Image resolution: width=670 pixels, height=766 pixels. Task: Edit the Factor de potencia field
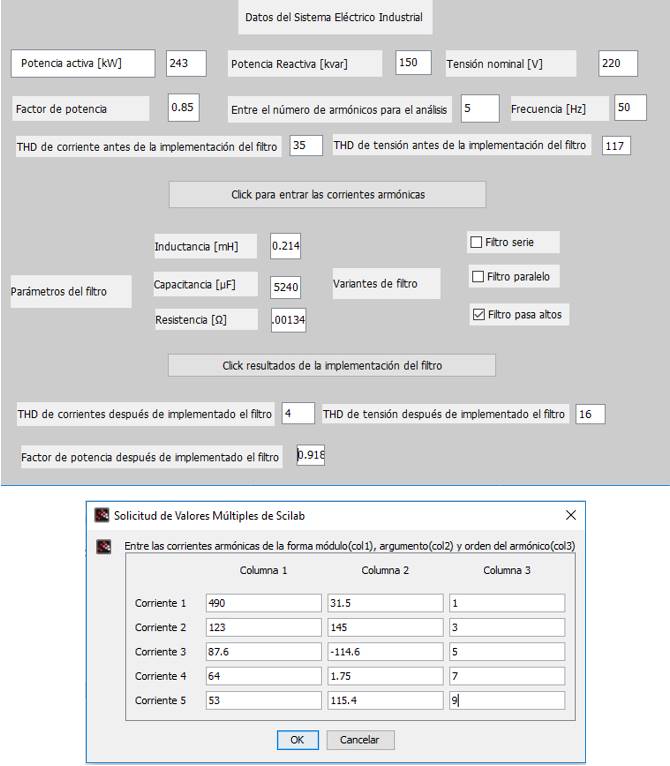(x=185, y=107)
